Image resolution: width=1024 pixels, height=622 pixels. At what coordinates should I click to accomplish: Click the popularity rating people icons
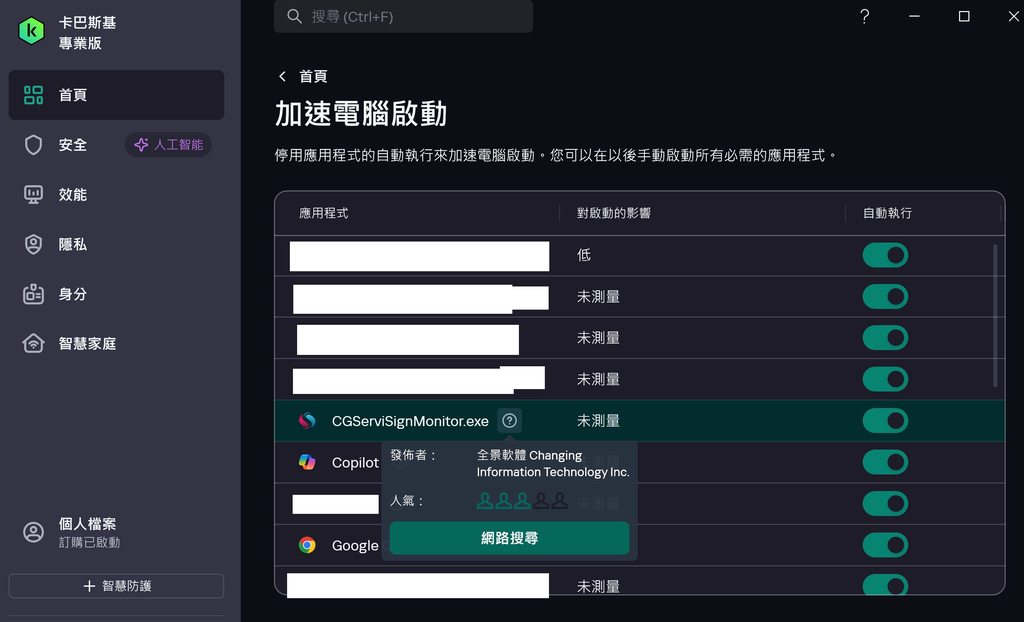522,501
